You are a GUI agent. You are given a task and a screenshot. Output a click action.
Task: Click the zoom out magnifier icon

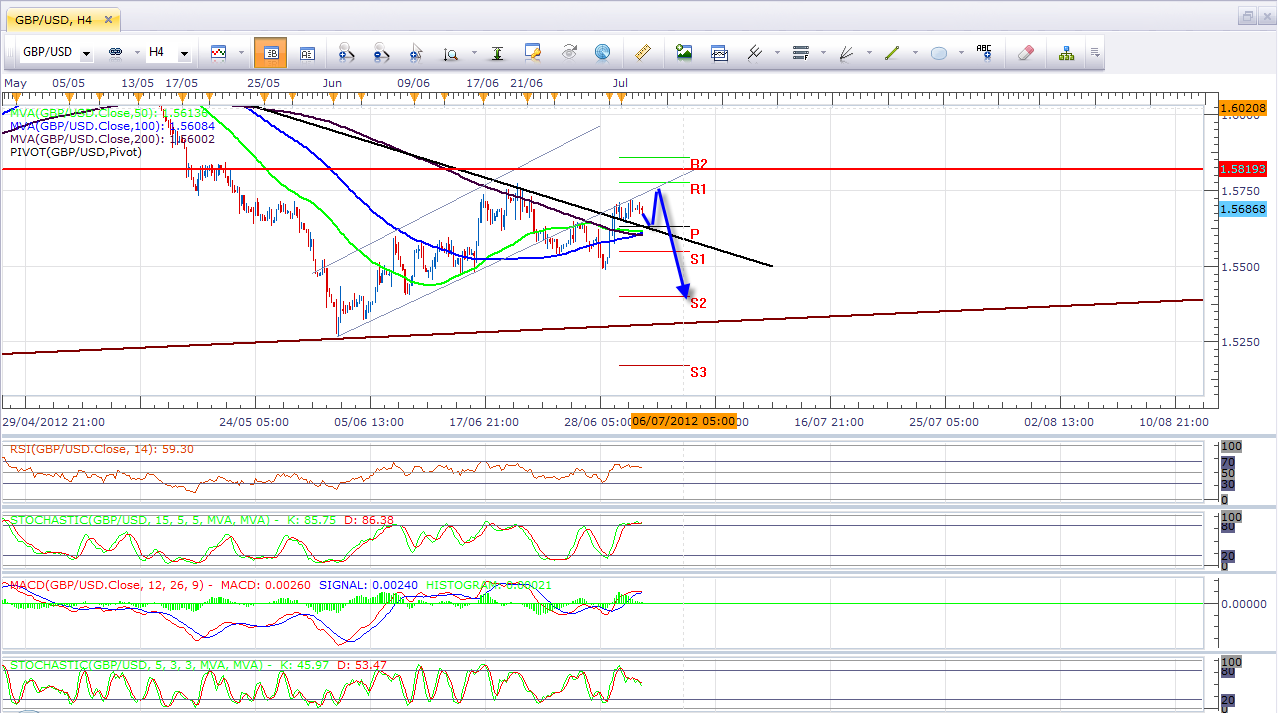tap(381, 52)
